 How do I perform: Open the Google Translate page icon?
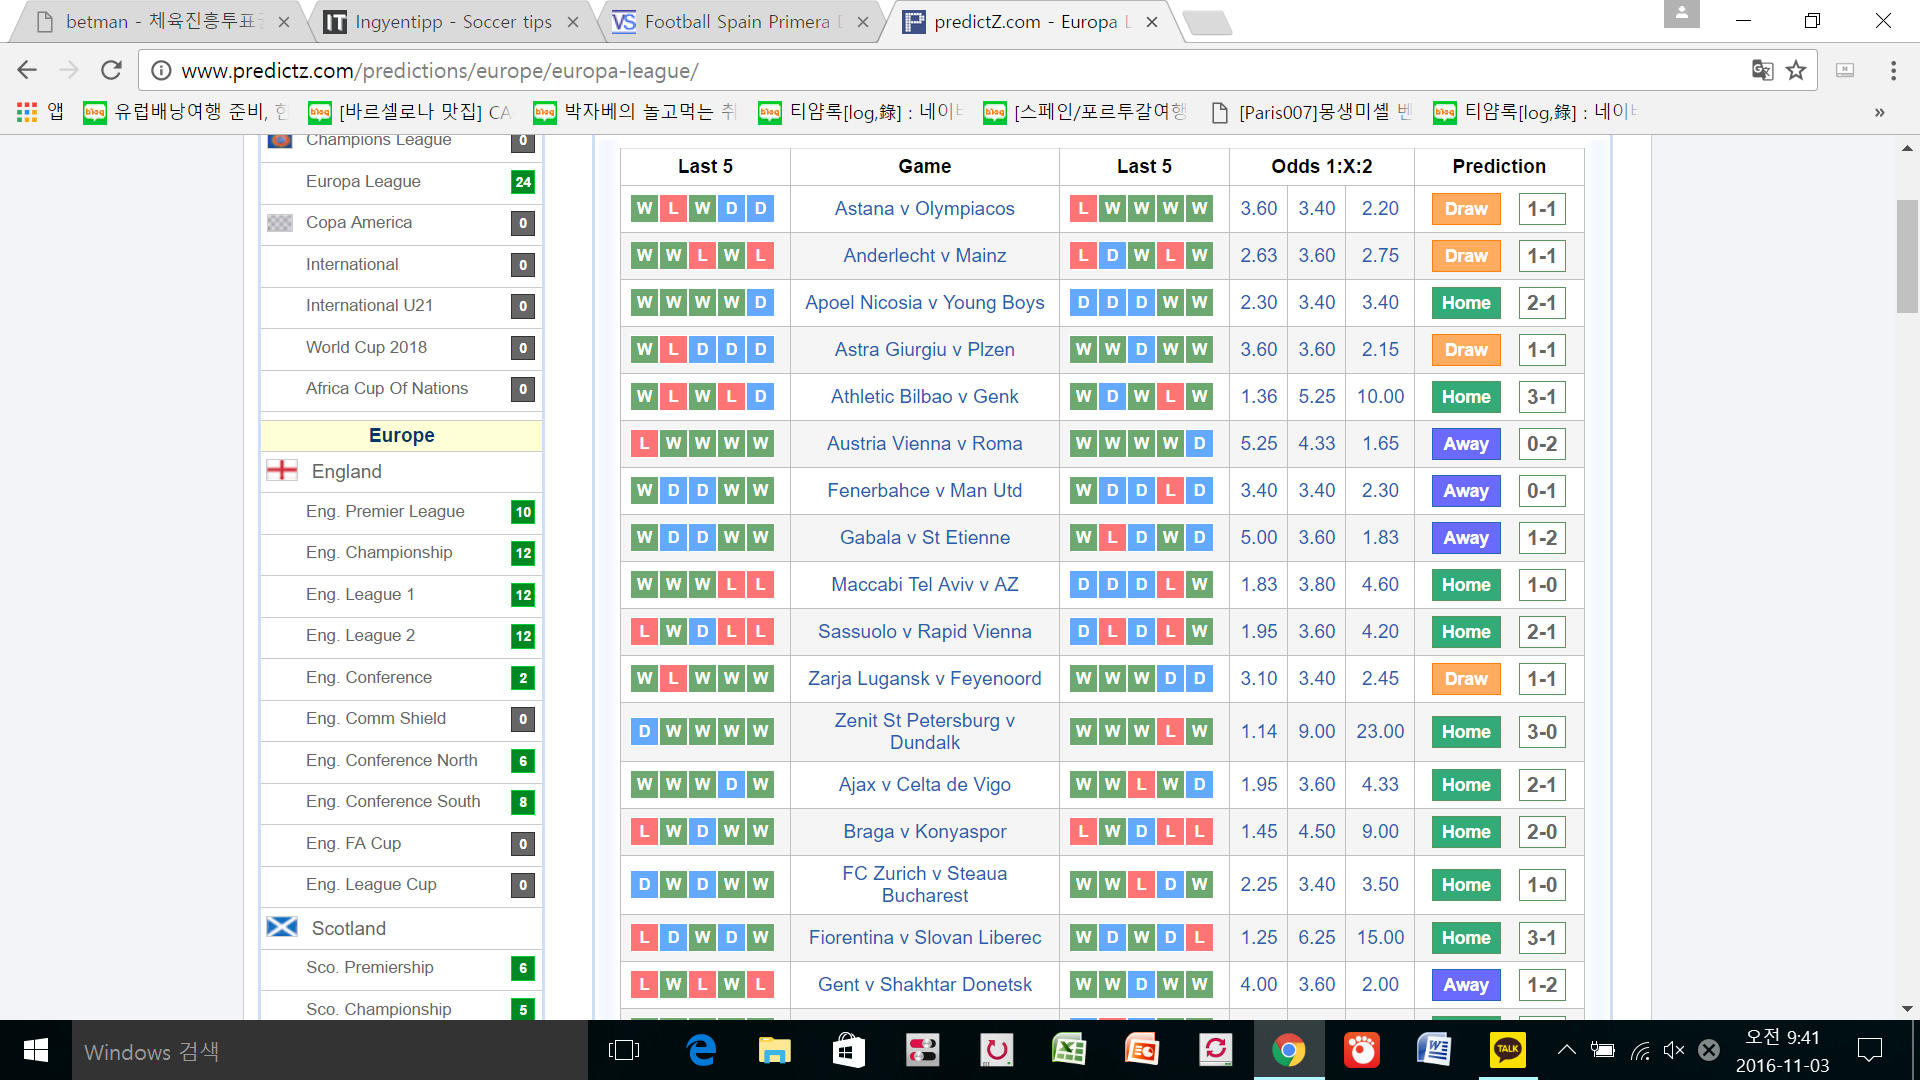click(1762, 70)
